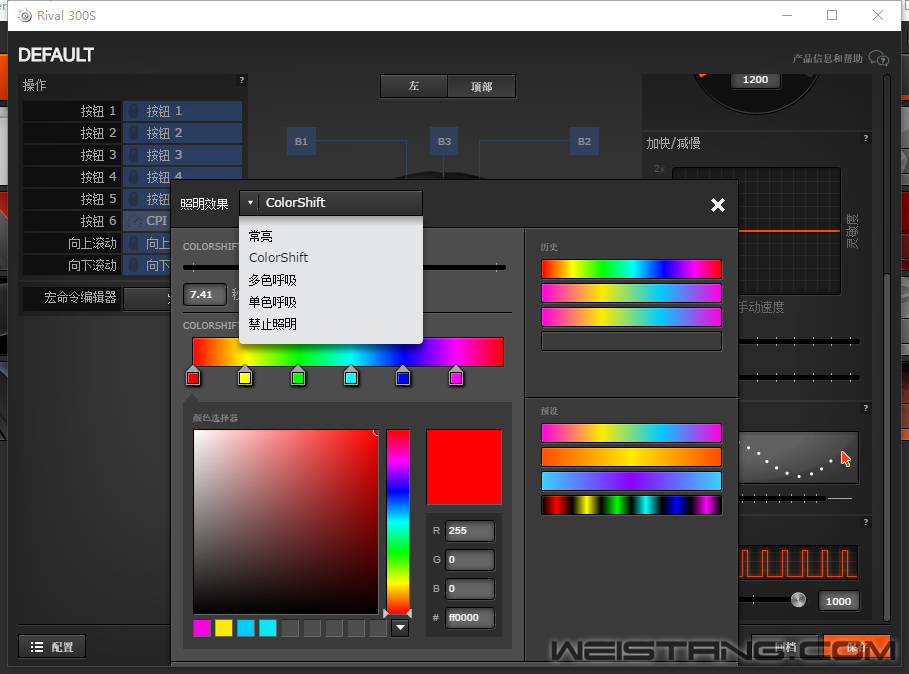This screenshot has height=674, width=909.
Task: Click the blue 按钮 1 assignment cell
Action: point(182,111)
